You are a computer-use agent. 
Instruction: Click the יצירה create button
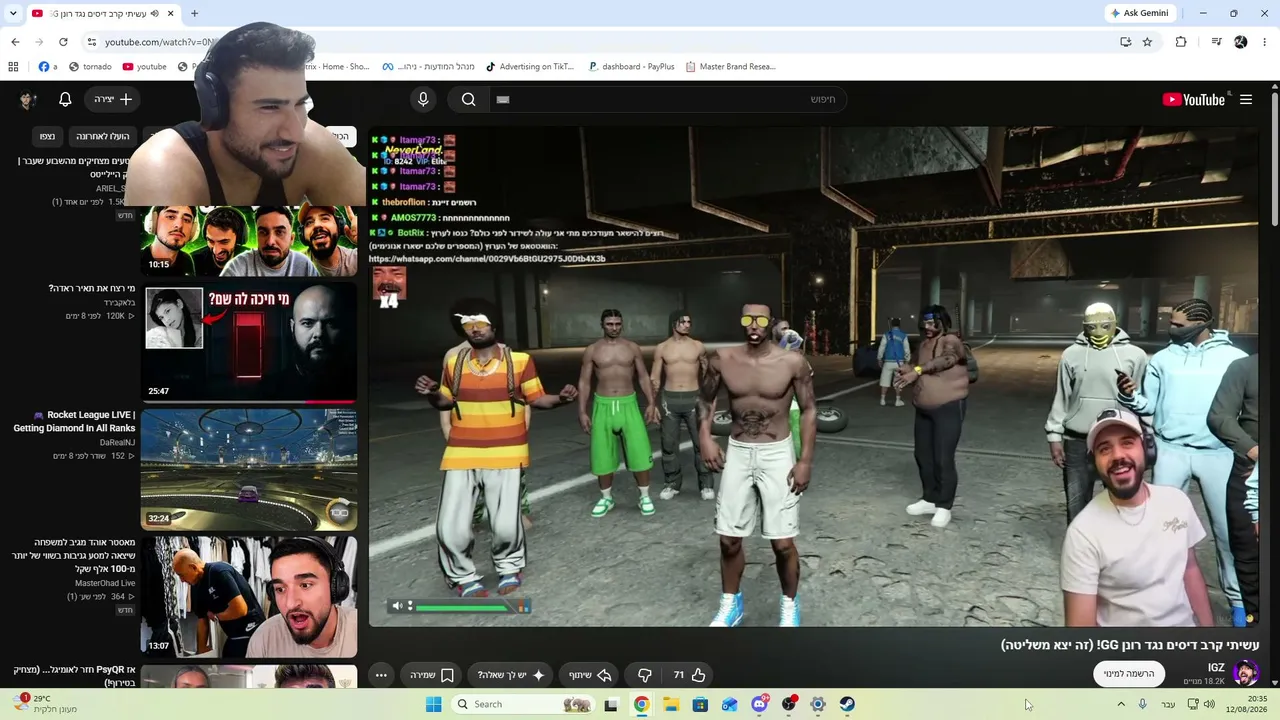tap(113, 99)
